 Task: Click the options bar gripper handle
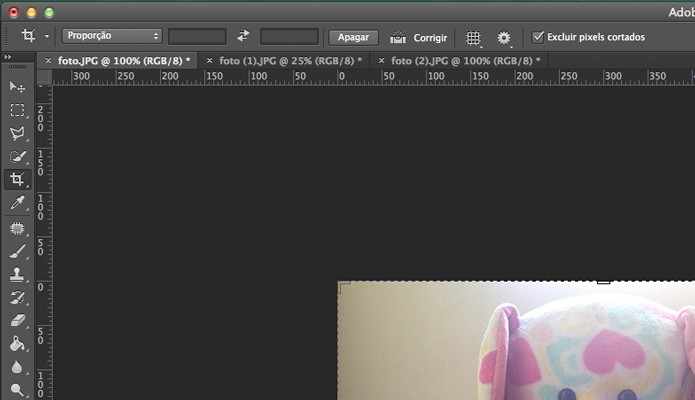(6, 37)
